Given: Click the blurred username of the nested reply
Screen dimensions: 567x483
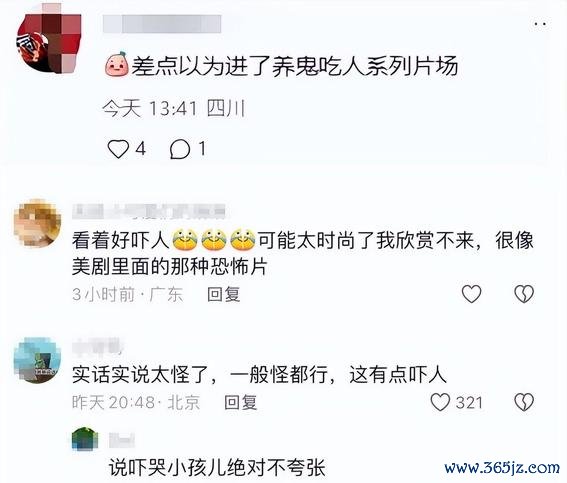Looking at the screenshot, I should [122, 439].
